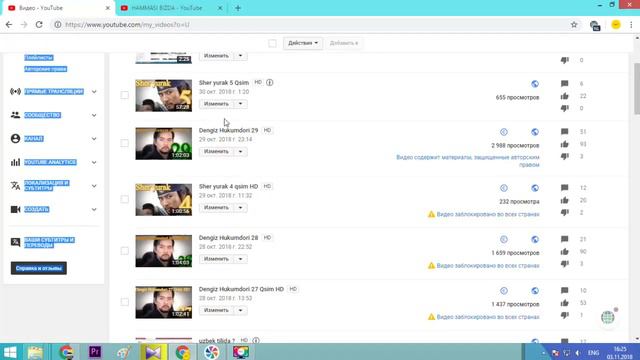
Task: Expand the Сообщество section chevron
Action: tap(94, 115)
